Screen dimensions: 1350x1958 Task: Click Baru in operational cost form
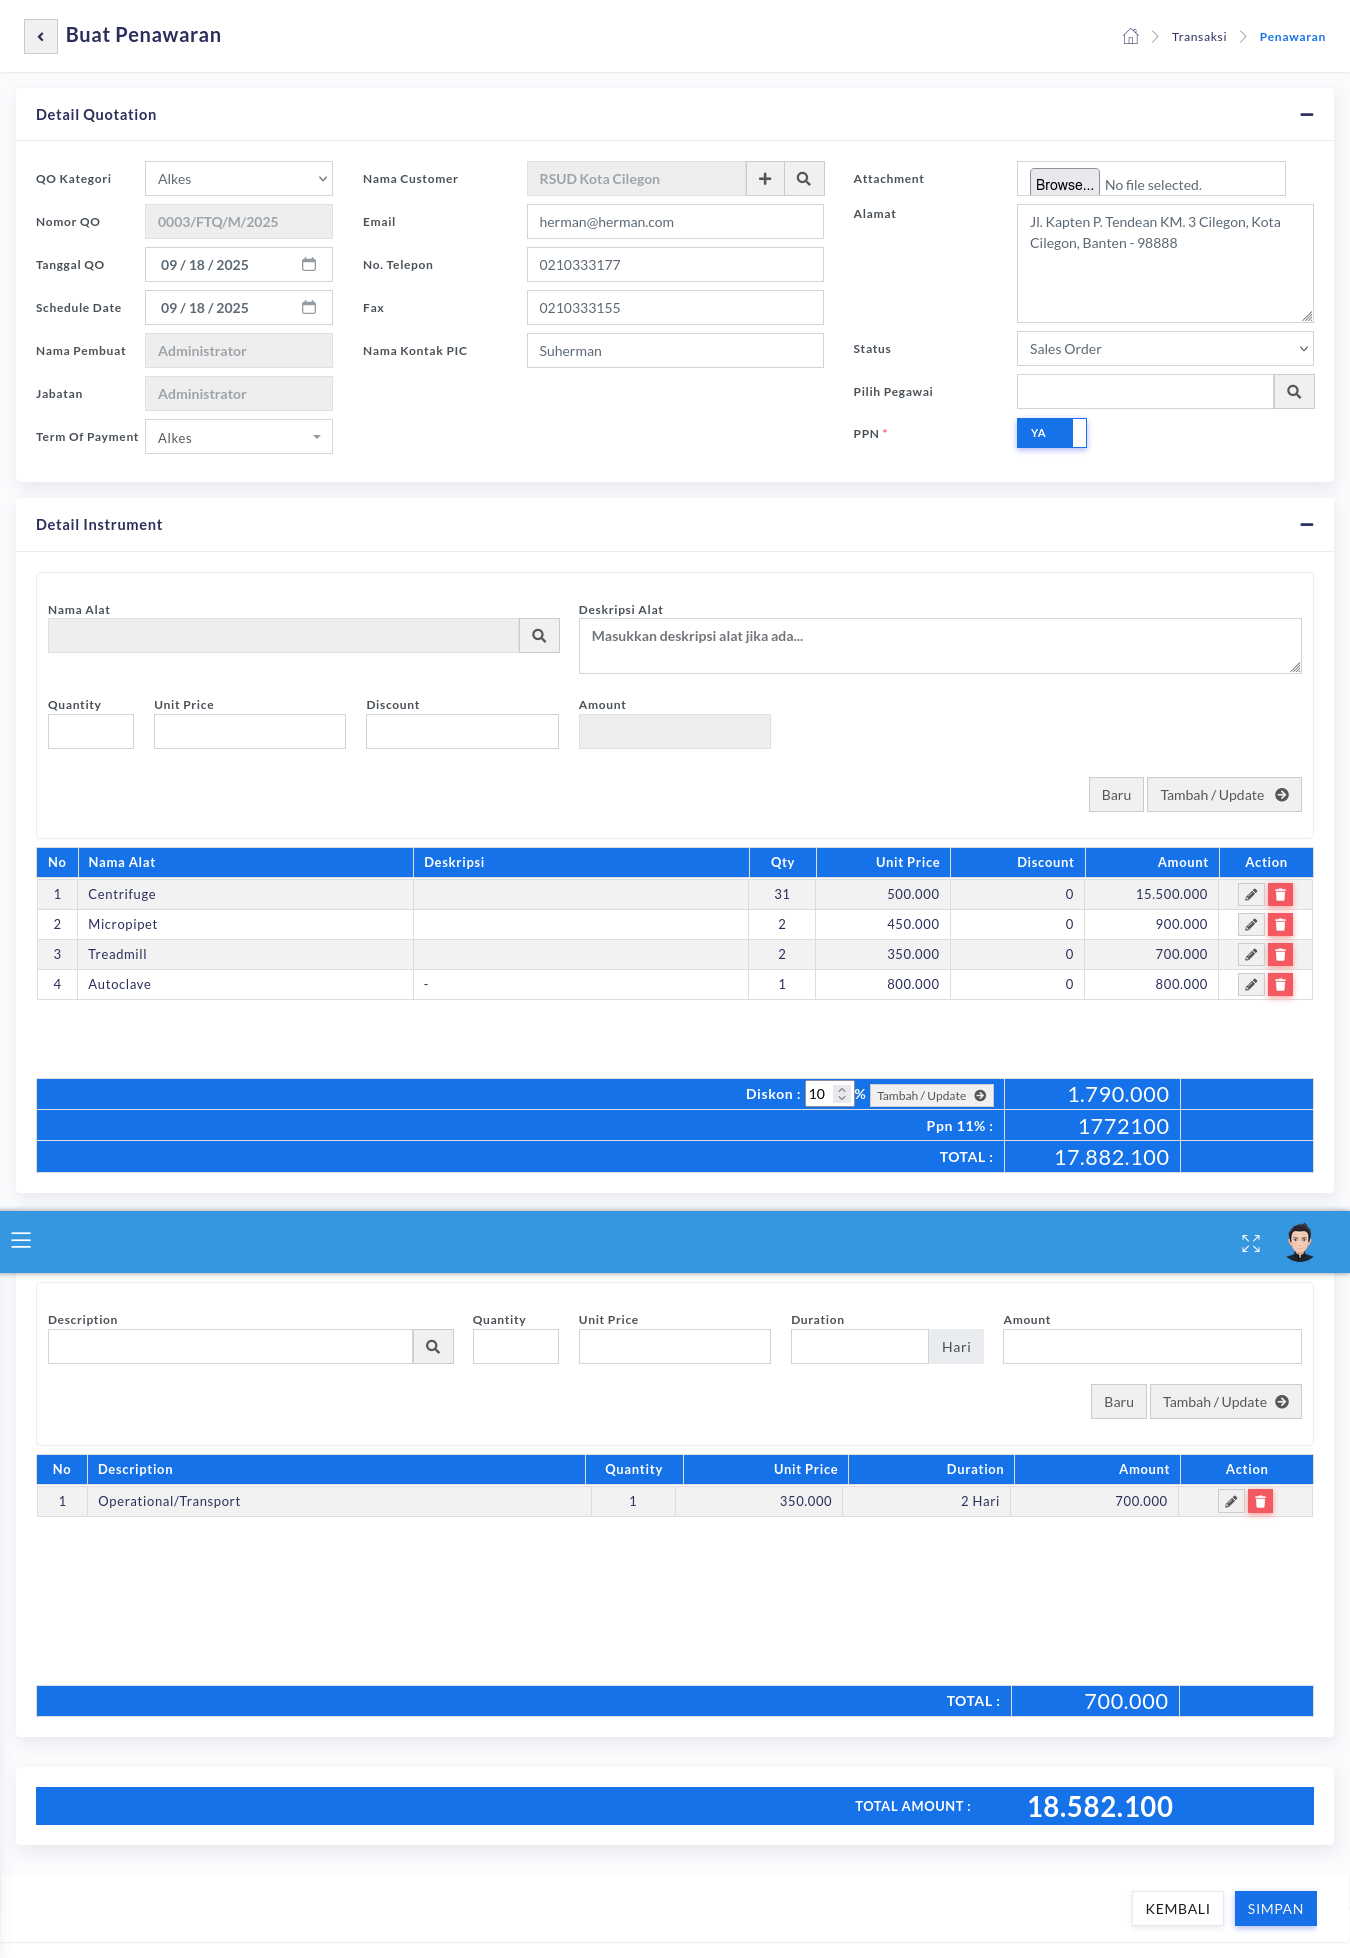point(1119,1402)
